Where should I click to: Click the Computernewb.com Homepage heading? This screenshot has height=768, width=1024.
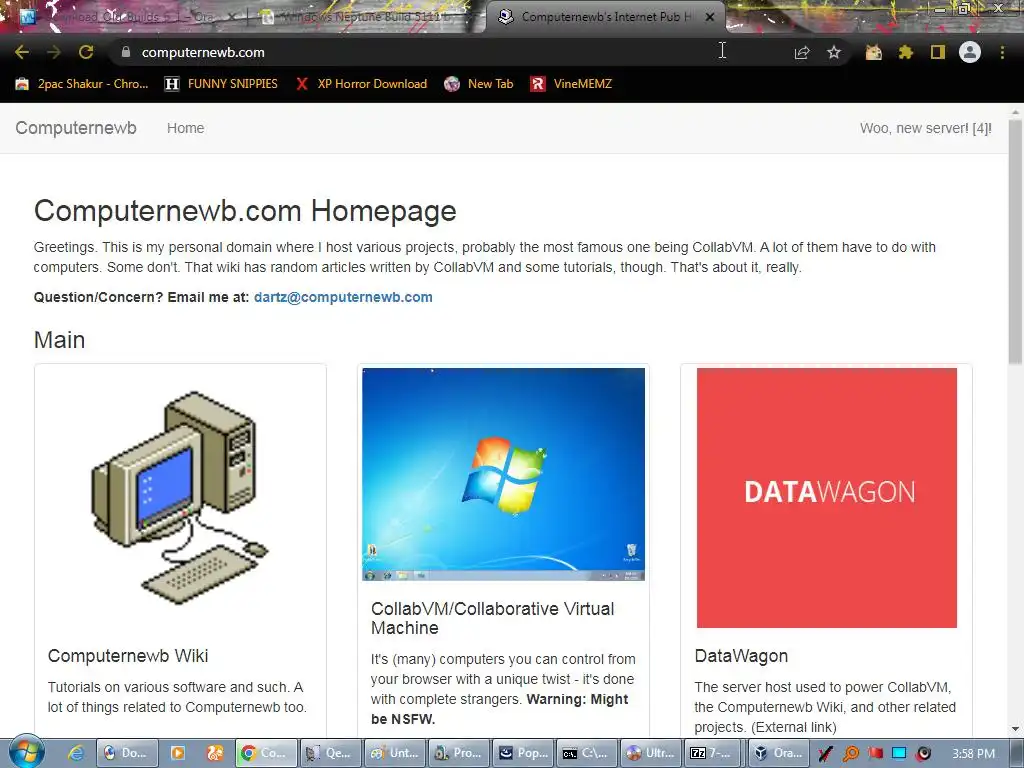(245, 211)
